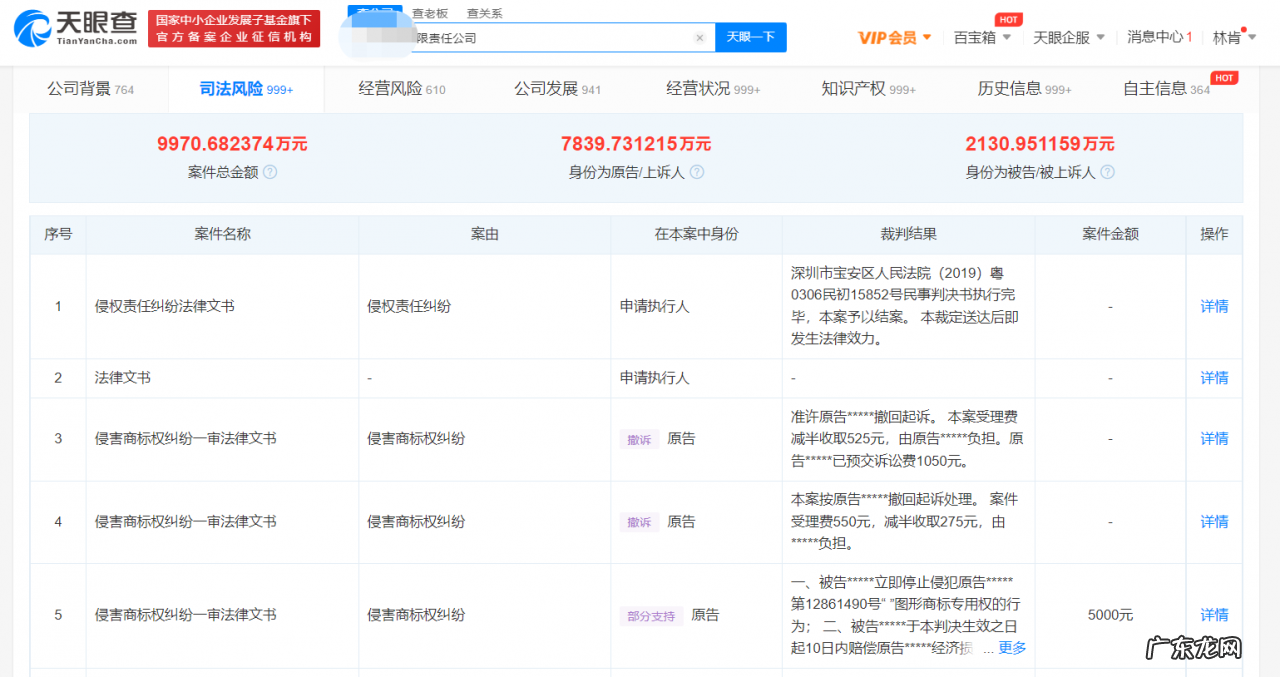Viewport: 1280px width, 677px height.
Task: Click the 天眼一下 search button
Action: point(751,37)
